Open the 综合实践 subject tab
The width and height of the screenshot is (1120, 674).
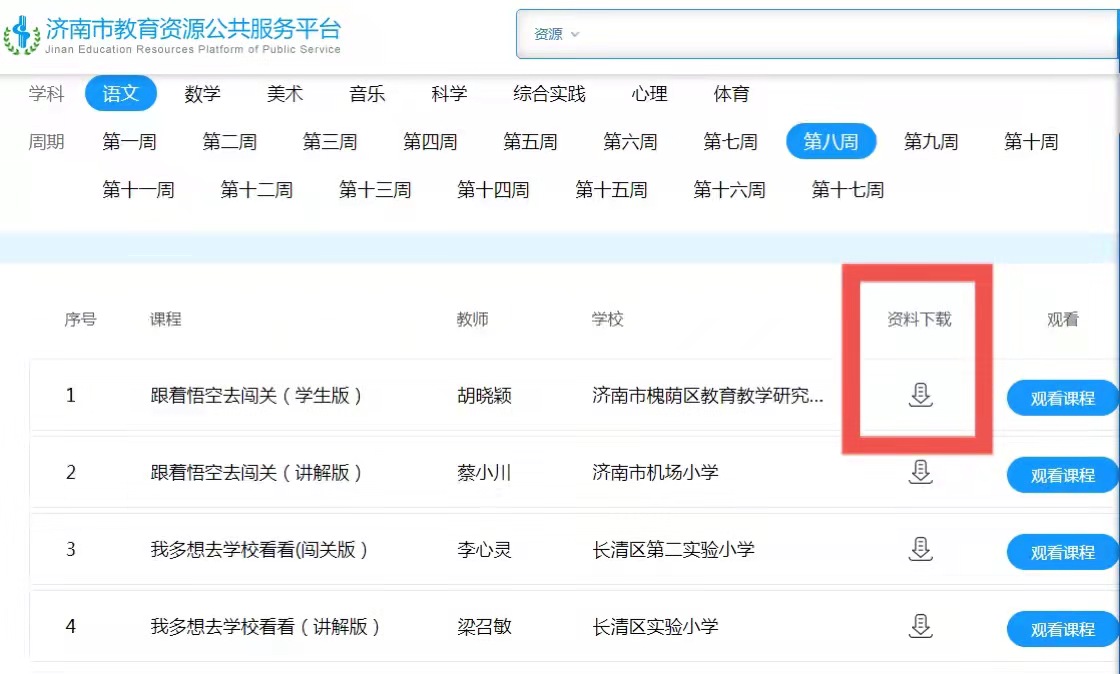[549, 94]
